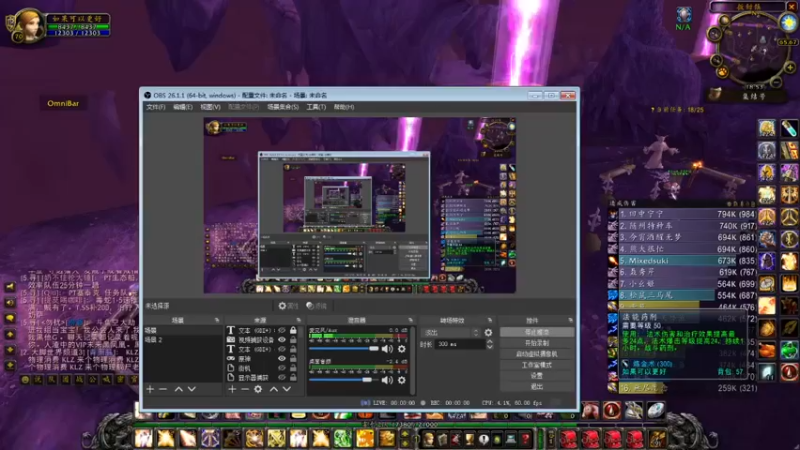Open the 淡出 transition dropdown
This screenshot has width=800, height=450.
pos(451,333)
